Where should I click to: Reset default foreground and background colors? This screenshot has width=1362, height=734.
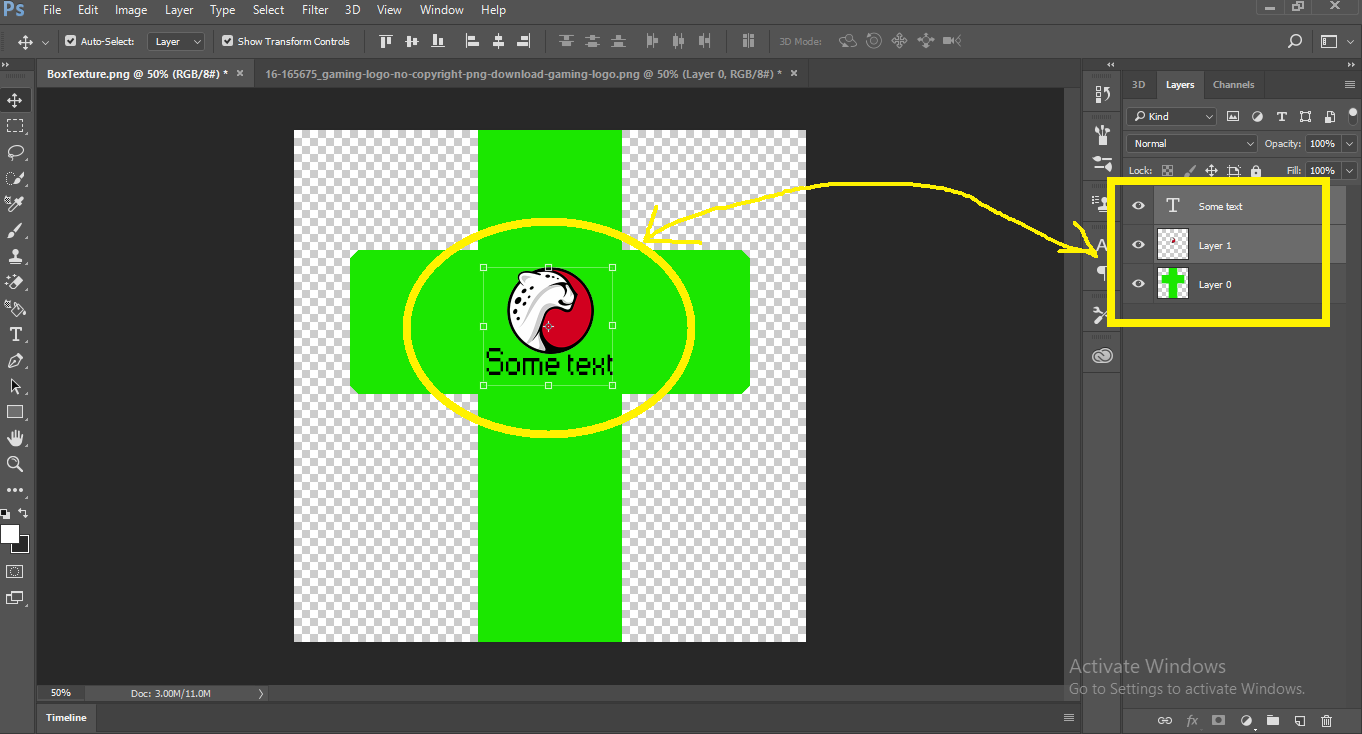coord(6,513)
